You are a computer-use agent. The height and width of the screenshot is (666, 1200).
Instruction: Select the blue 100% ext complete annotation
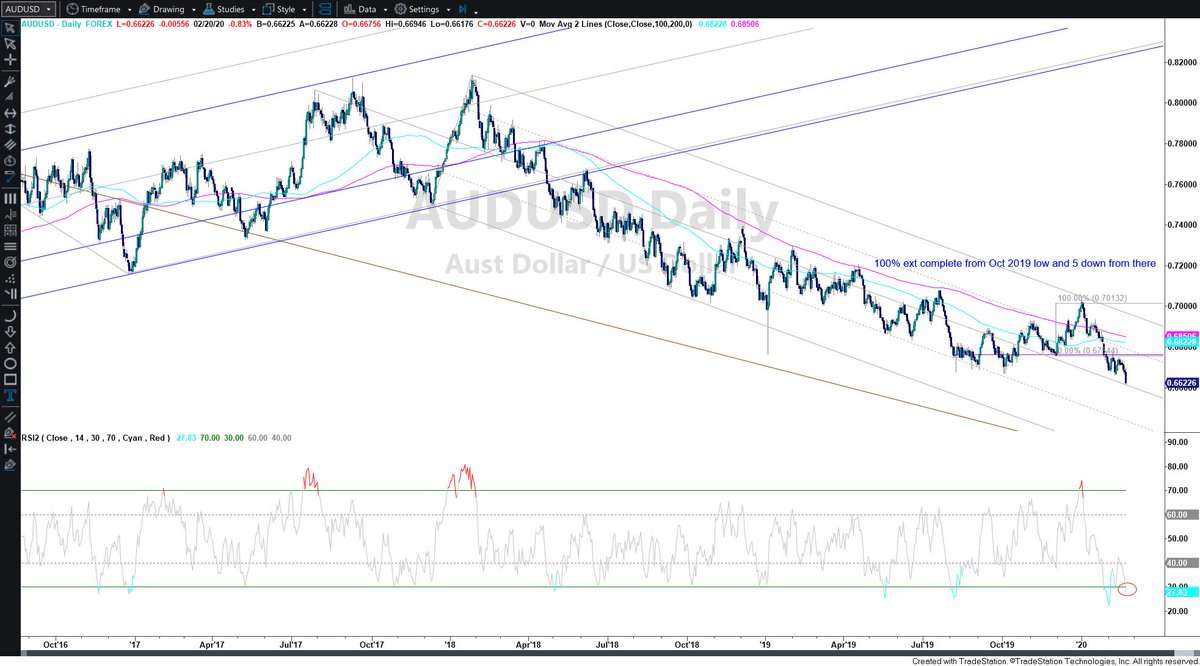pos(1015,263)
